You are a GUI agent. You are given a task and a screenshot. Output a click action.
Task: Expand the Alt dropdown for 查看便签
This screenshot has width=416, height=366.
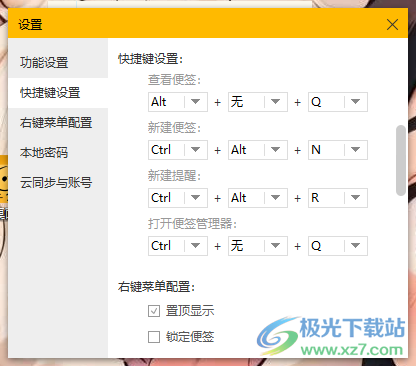coord(178,102)
